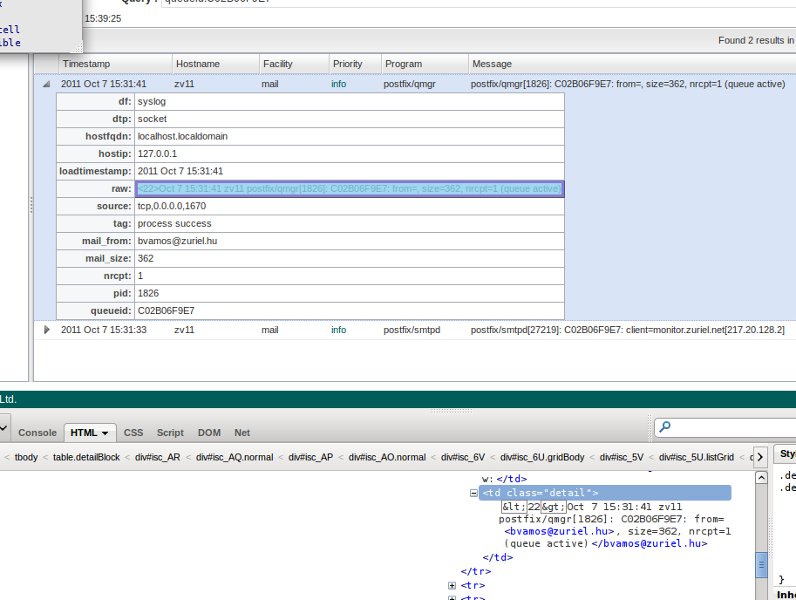The image size is (796, 600).
Task: Expand the first collapsed tr node
Action: [x=452, y=585]
